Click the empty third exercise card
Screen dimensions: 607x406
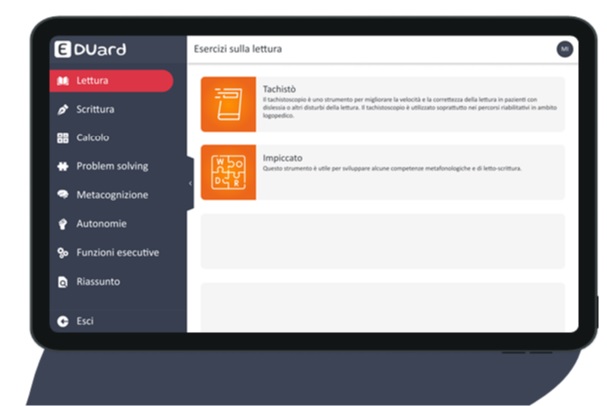(x=382, y=241)
